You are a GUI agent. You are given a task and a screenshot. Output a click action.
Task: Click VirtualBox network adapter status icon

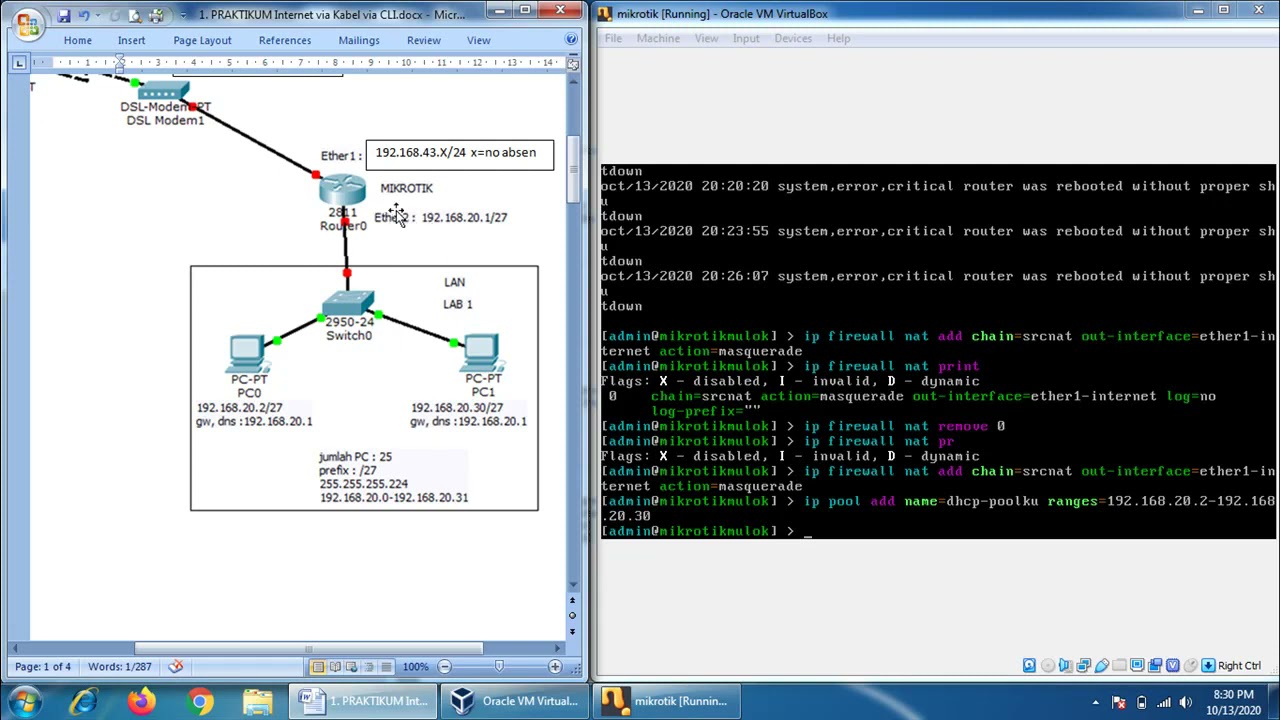(1083, 666)
